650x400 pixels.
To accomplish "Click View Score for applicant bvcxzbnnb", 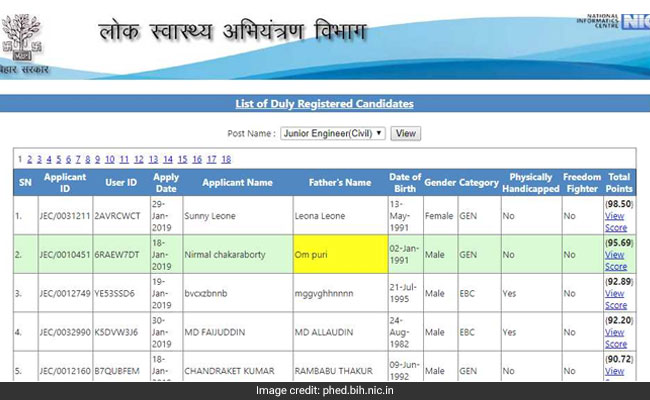I will click(616, 300).
